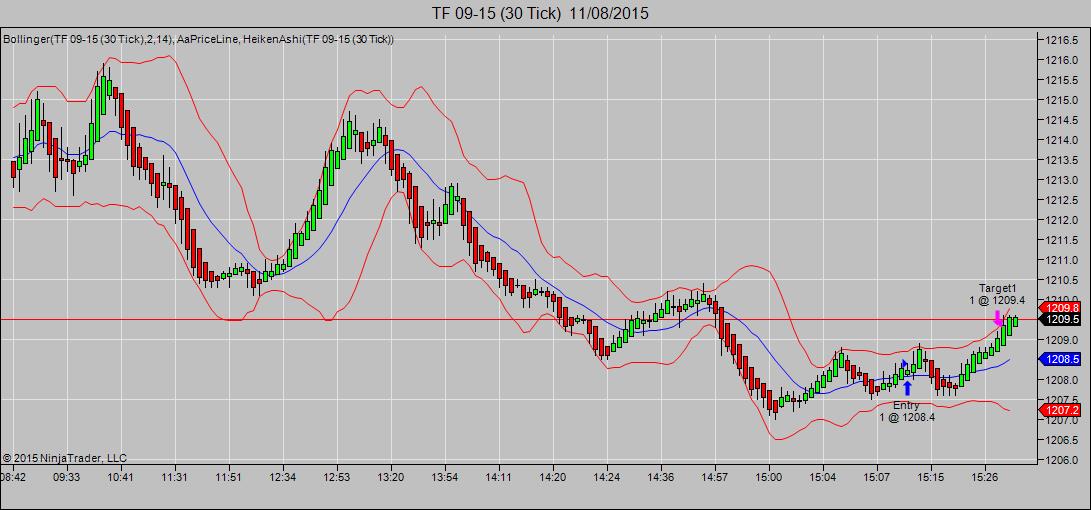The height and width of the screenshot is (510, 1091).
Task: Click the 10:41 time axis label
Action: tap(120, 477)
